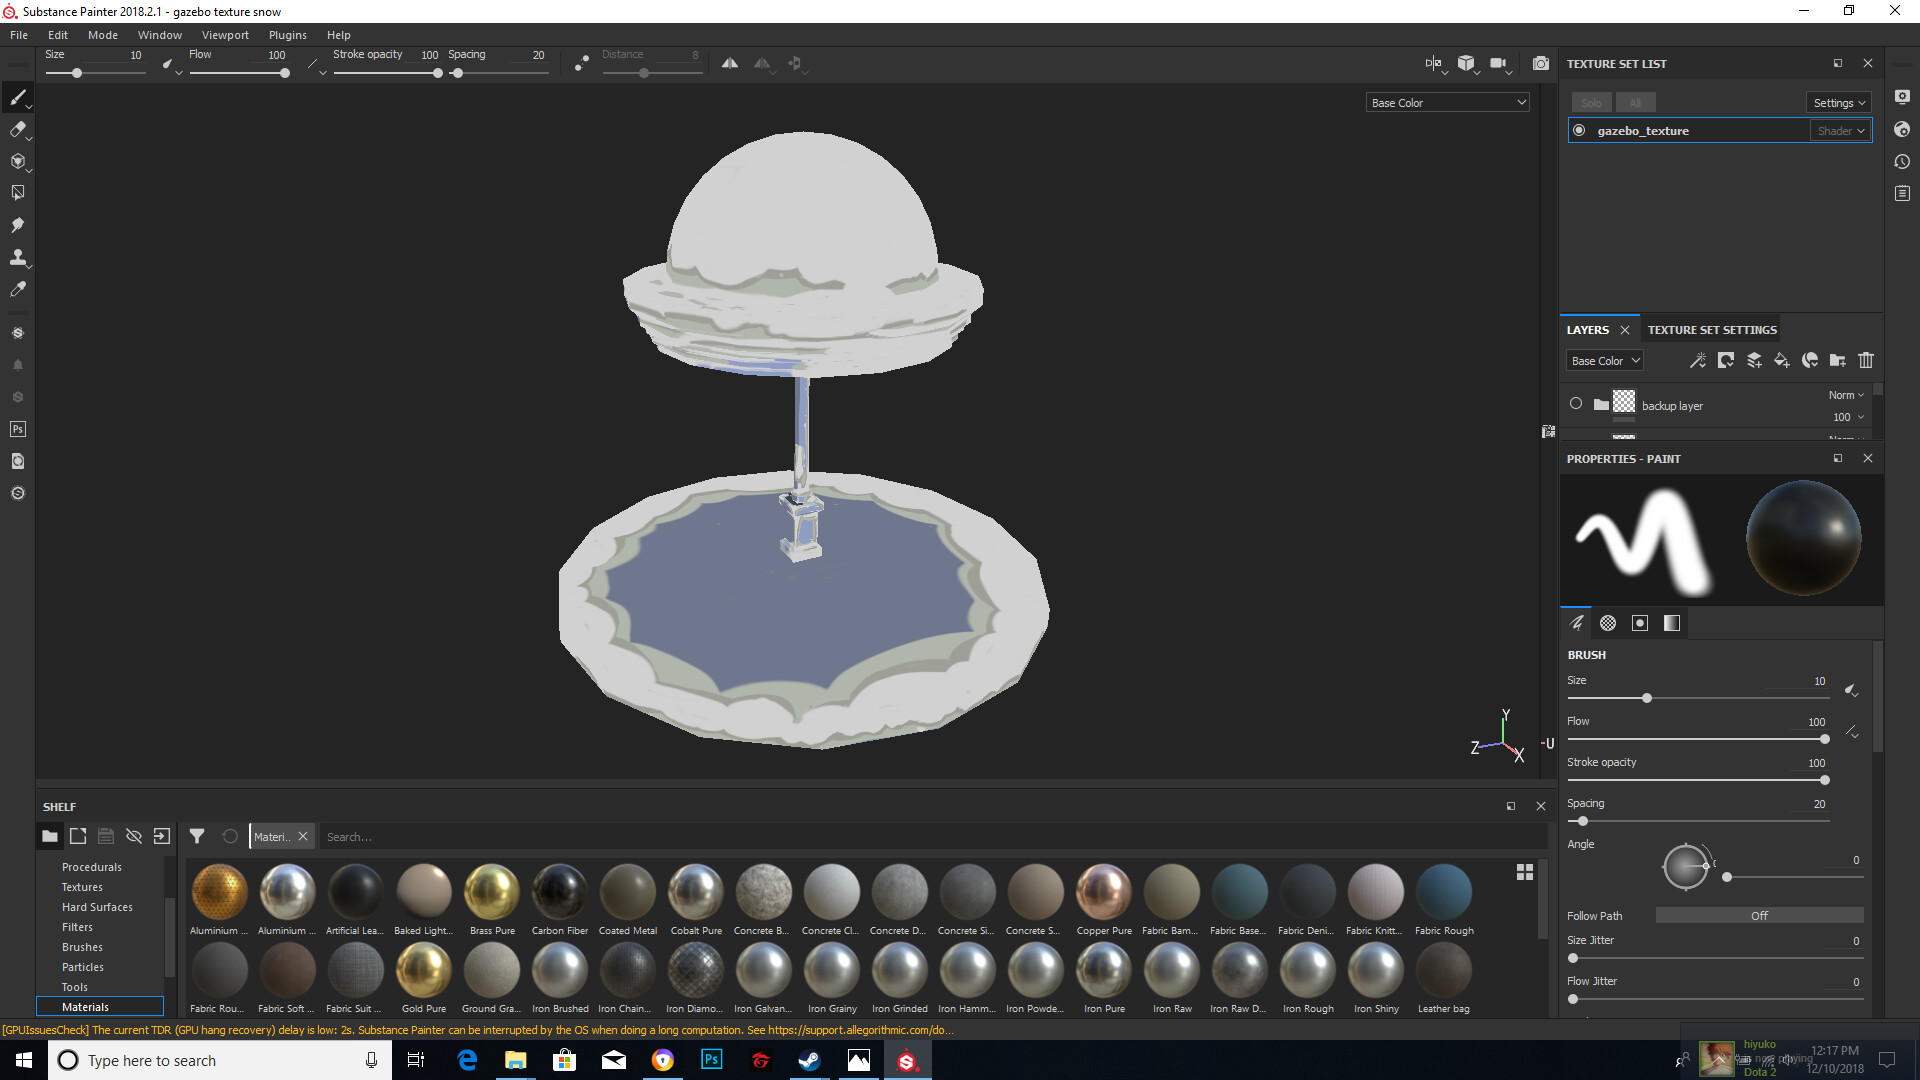Select the Material picker eyedropper tool
This screenshot has height=1080, width=1920.
point(18,289)
